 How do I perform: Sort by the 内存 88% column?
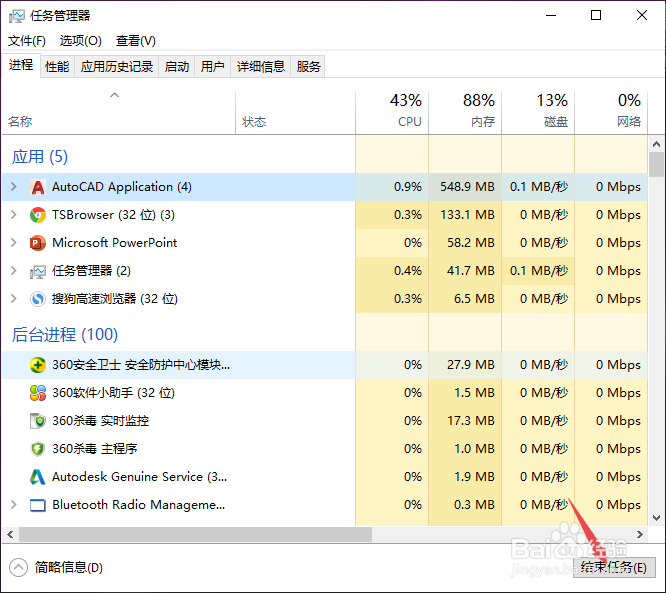(x=465, y=113)
